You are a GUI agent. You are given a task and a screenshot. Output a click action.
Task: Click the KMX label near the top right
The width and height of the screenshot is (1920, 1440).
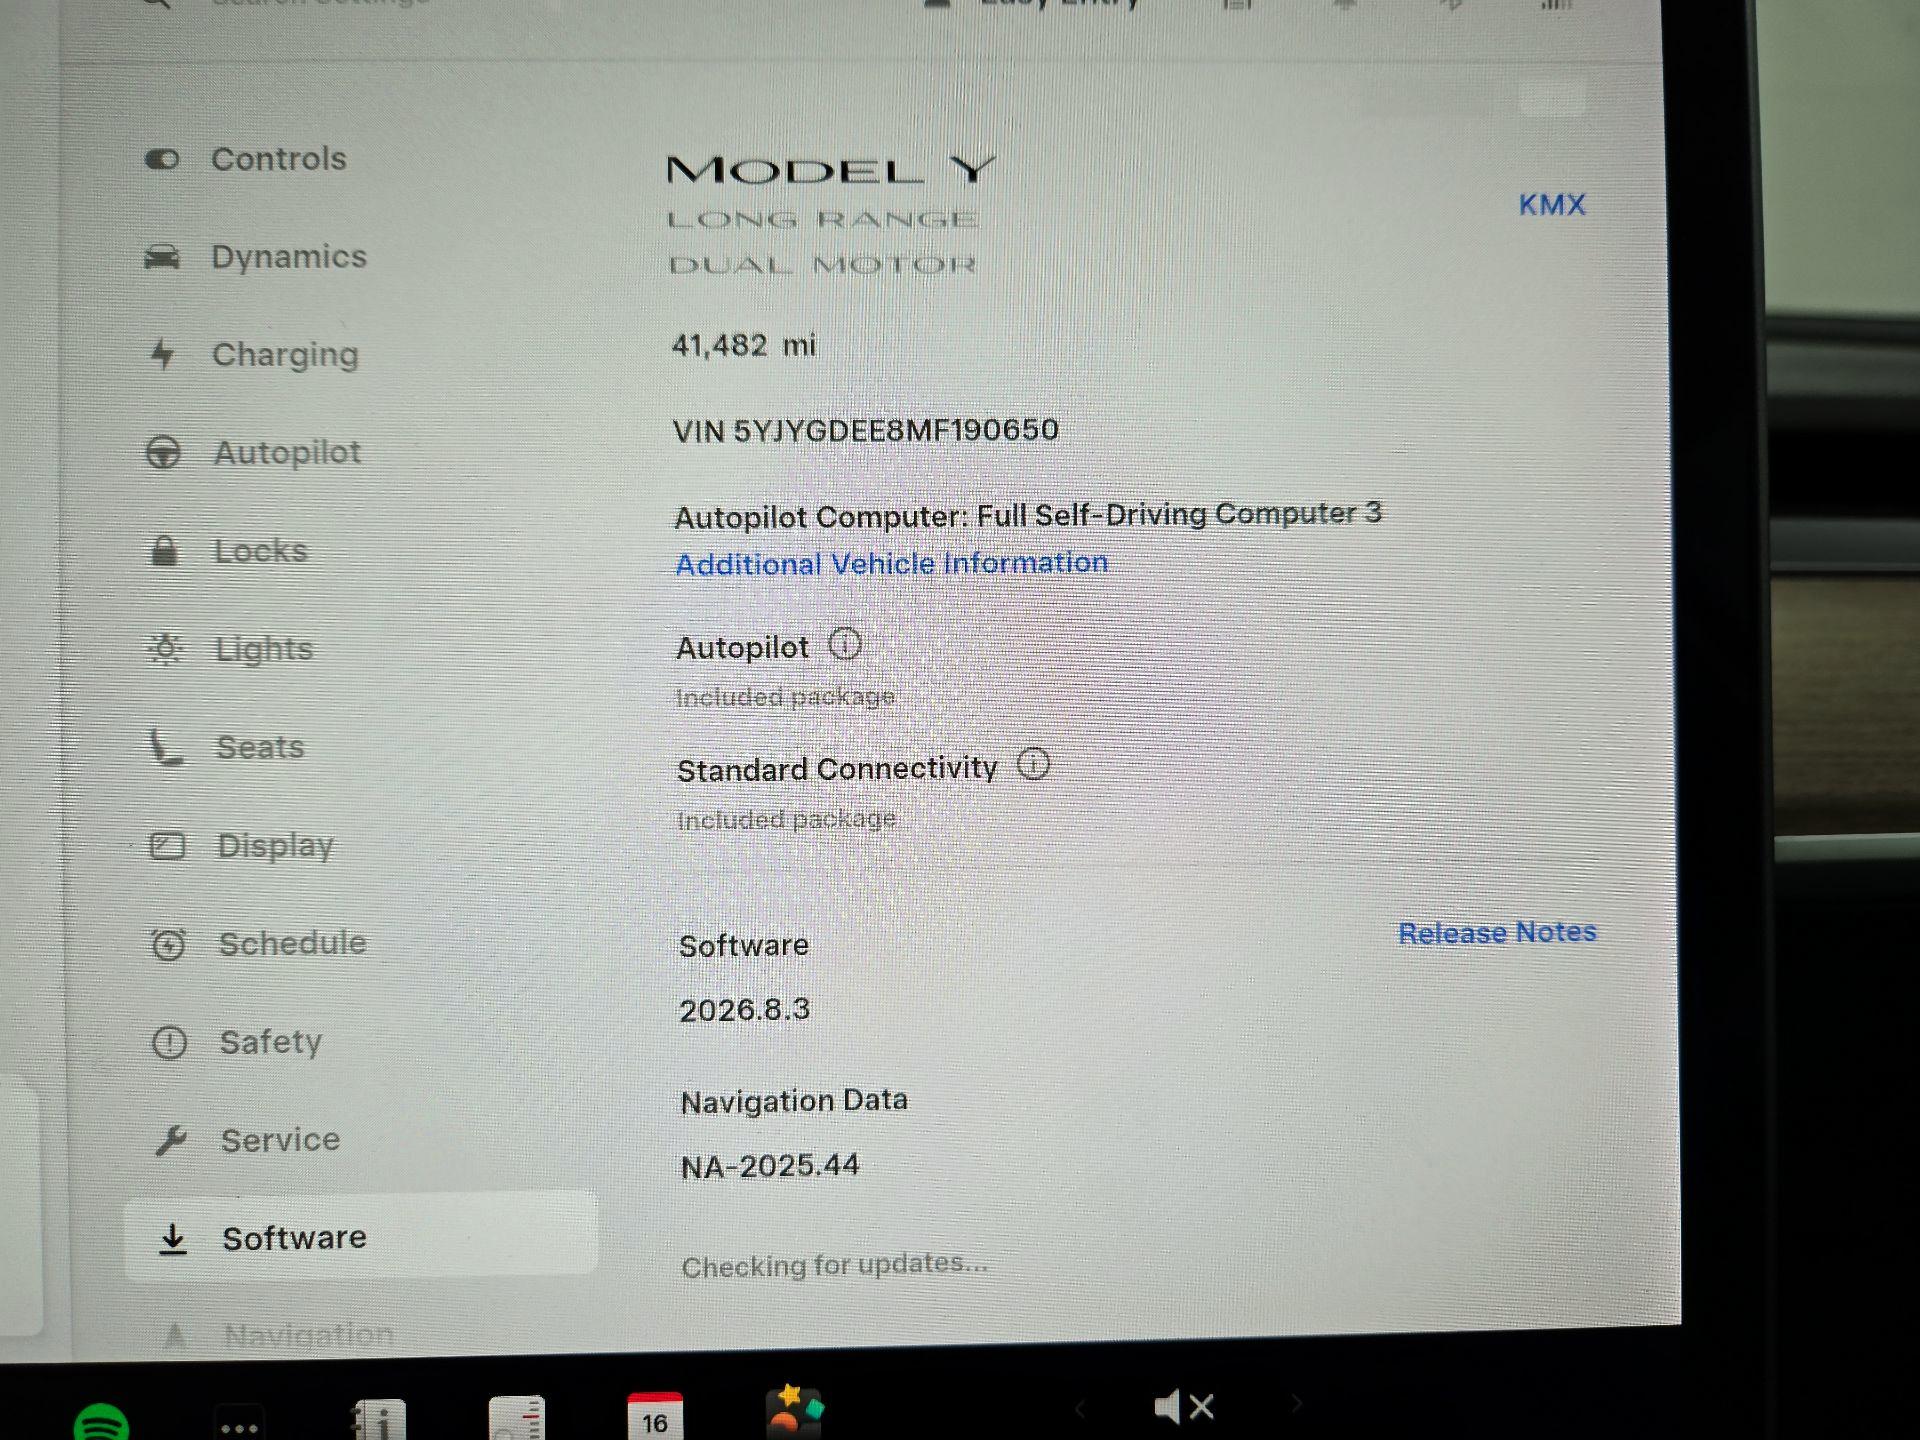pos(1551,205)
